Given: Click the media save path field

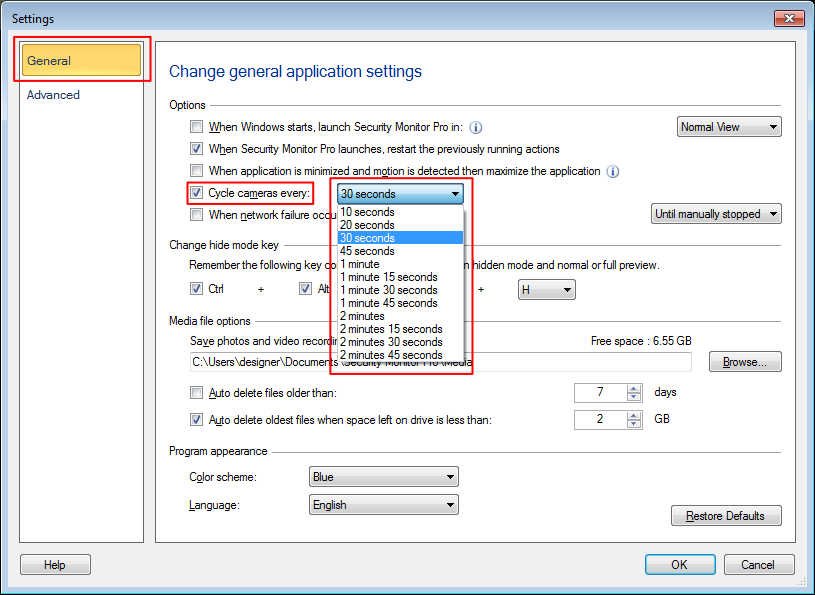Looking at the screenshot, I should tap(440, 362).
